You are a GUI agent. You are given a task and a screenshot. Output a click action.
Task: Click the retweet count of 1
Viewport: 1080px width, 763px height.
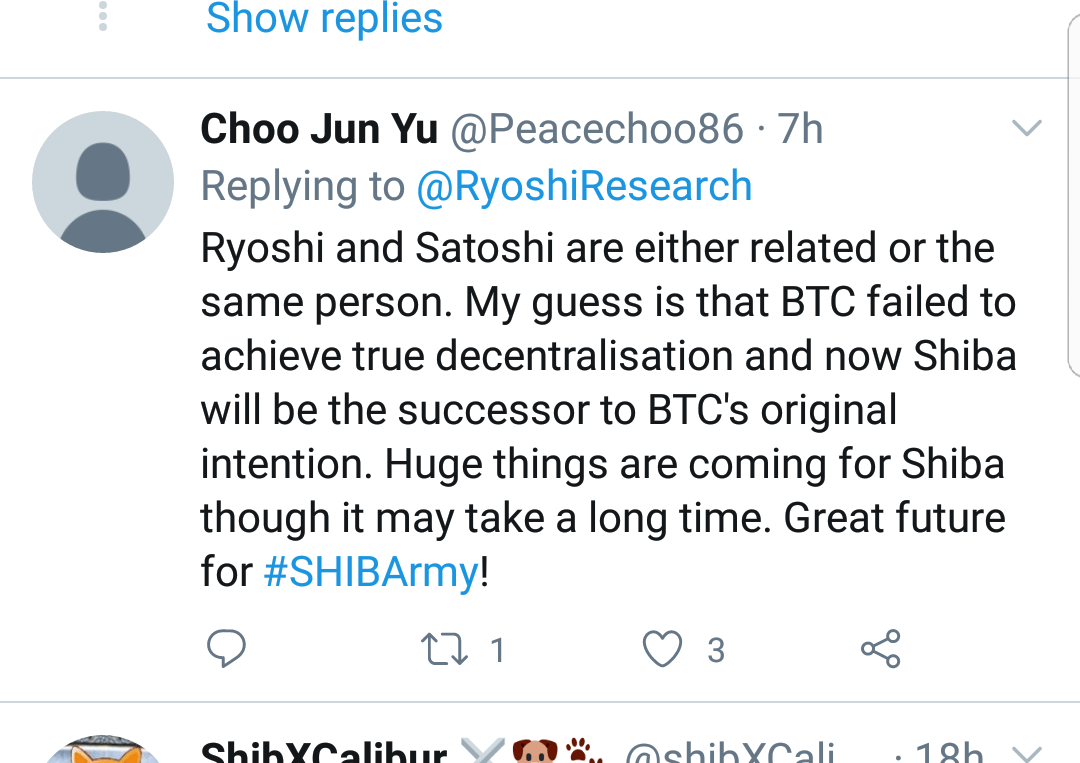tap(497, 651)
